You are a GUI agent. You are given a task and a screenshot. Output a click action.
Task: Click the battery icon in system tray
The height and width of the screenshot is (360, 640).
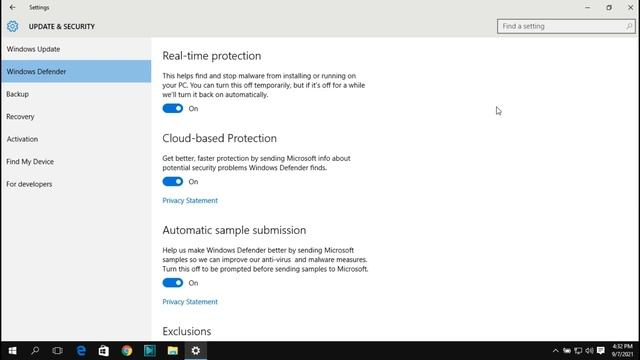567,351
